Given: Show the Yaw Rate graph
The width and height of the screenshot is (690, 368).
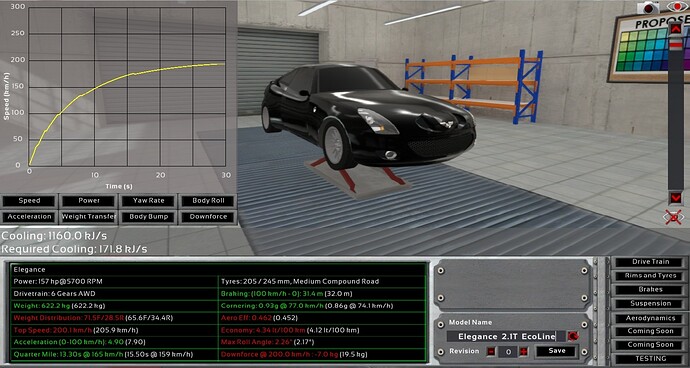Looking at the screenshot, I should tap(149, 201).
